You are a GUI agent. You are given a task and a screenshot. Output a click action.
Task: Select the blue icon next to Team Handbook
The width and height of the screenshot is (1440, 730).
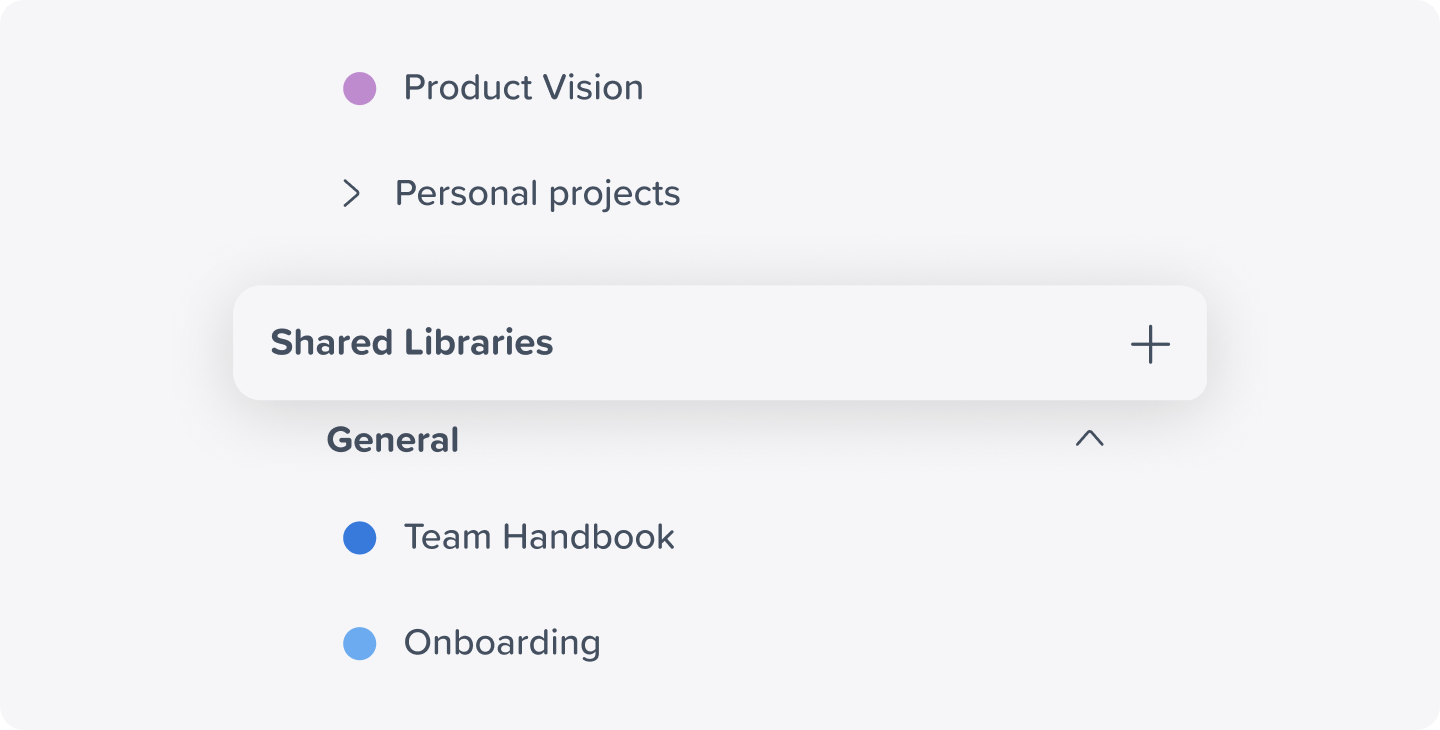360,537
